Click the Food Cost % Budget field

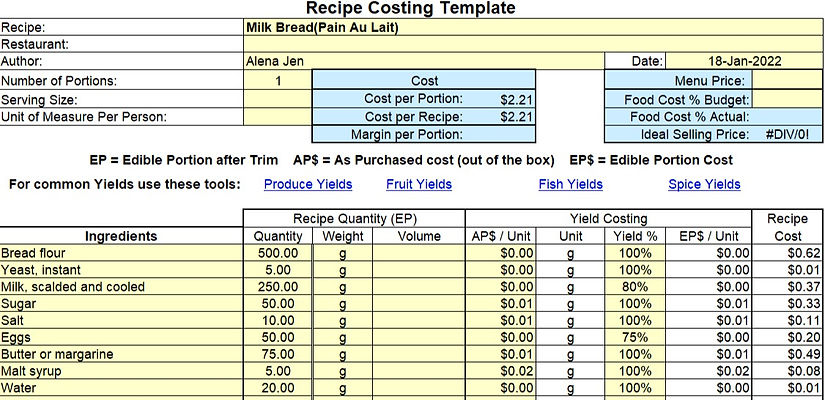click(786, 99)
